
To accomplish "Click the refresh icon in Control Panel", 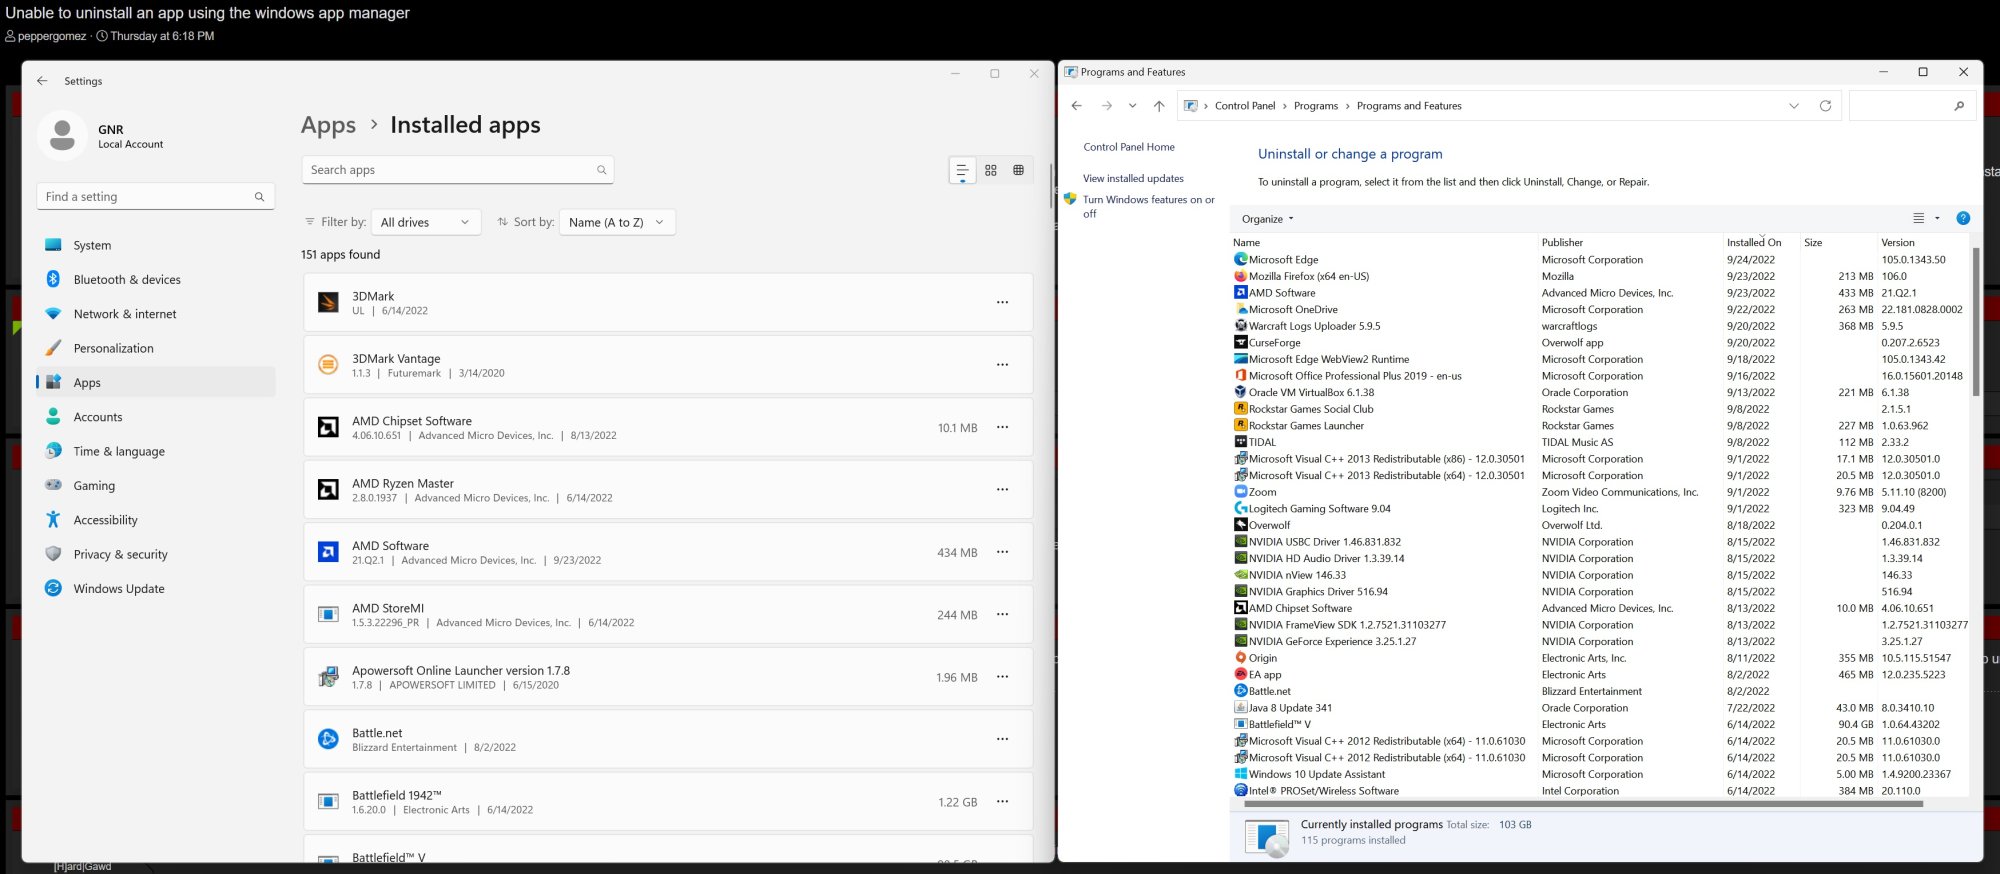I will click(x=1825, y=106).
